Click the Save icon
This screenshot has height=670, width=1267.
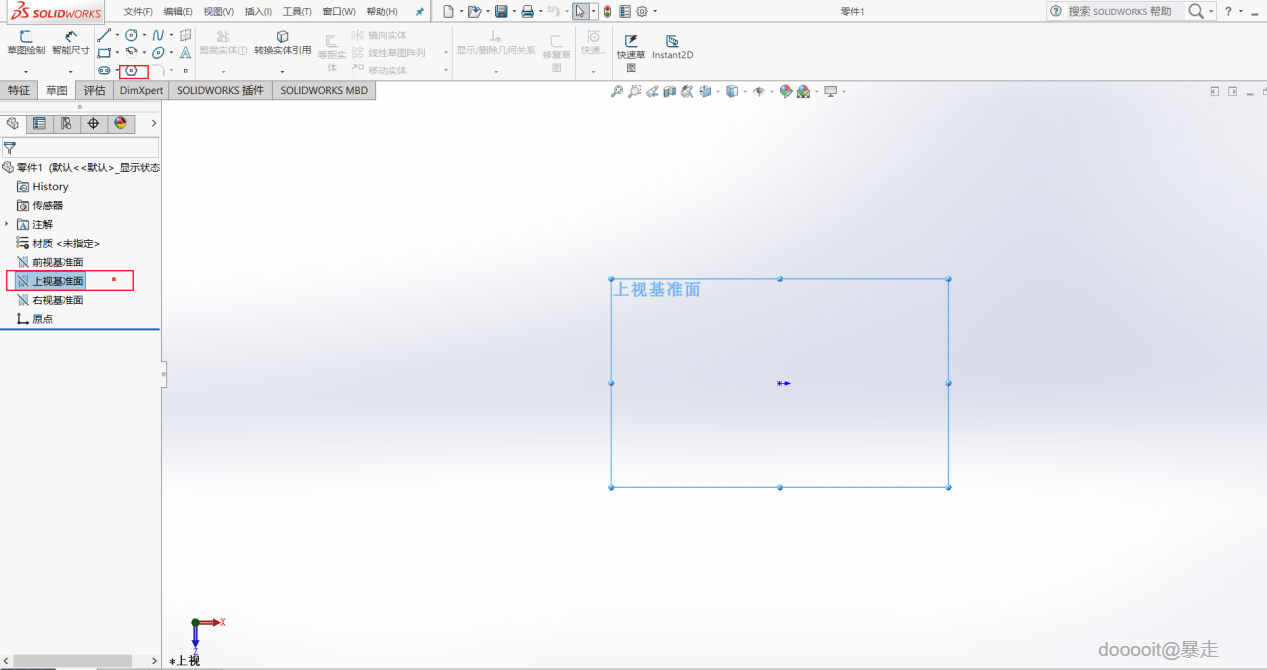tap(501, 11)
